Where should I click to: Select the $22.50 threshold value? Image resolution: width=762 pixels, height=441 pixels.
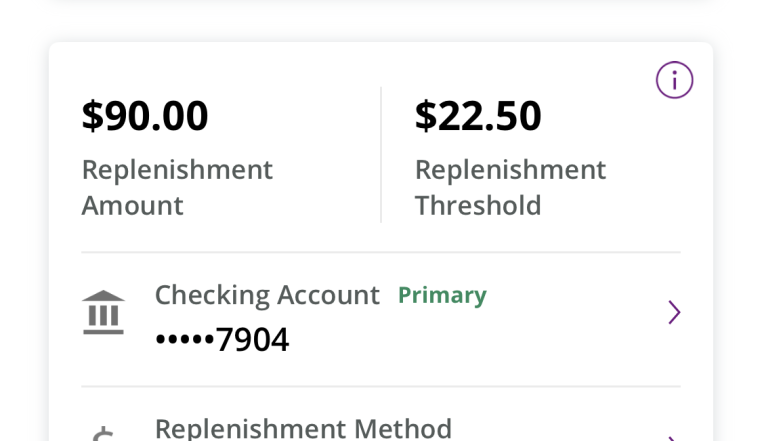click(x=478, y=116)
